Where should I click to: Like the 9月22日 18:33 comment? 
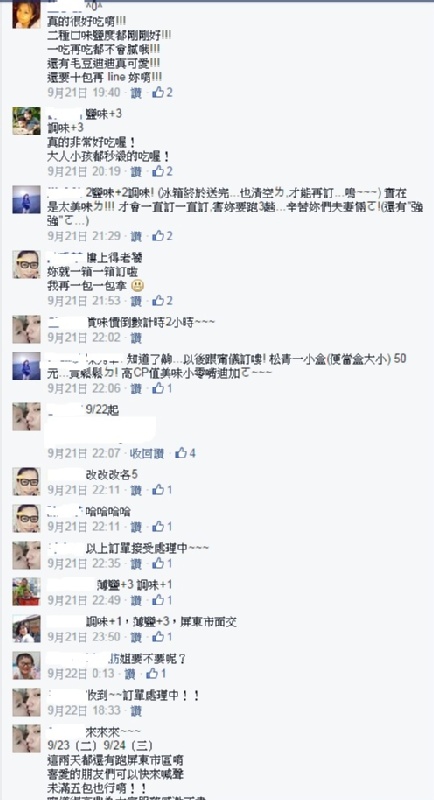coord(136,710)
